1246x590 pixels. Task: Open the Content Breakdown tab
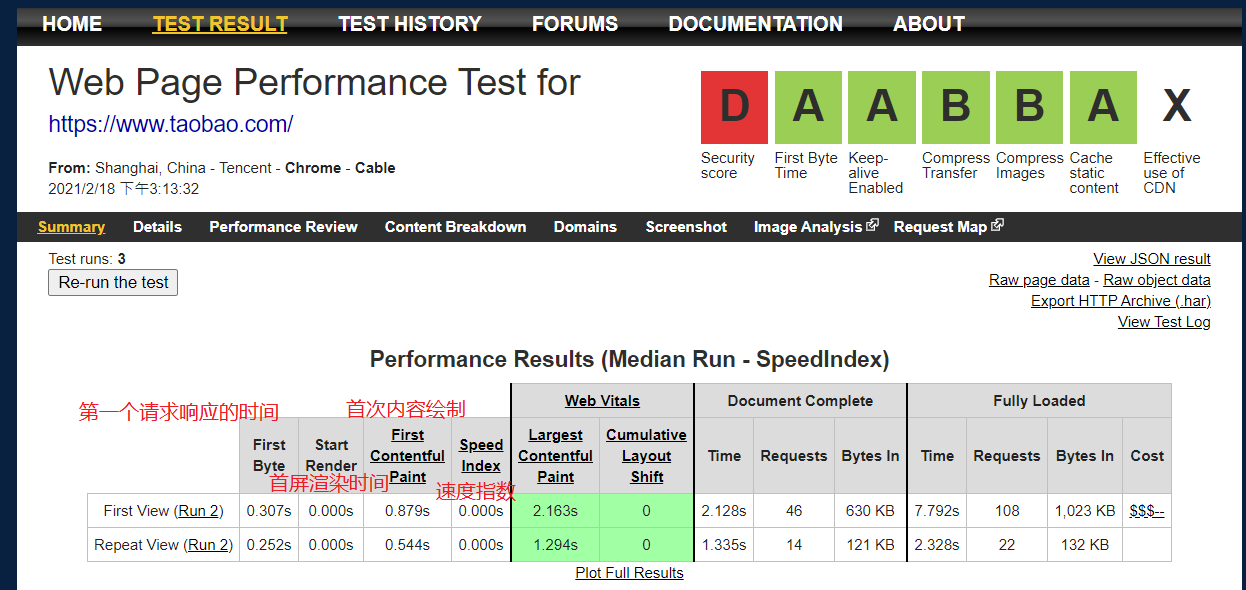455,227
